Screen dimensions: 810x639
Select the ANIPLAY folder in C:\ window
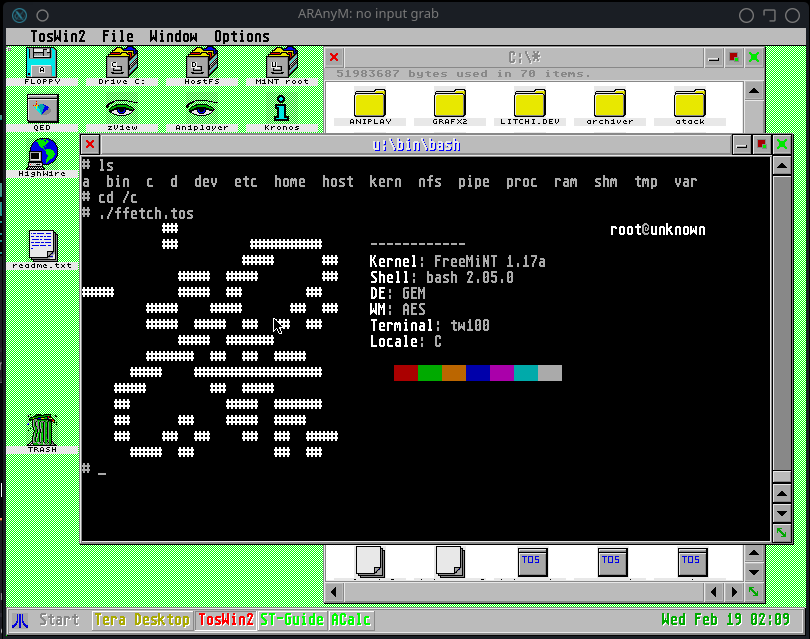[x=370, y=107]
